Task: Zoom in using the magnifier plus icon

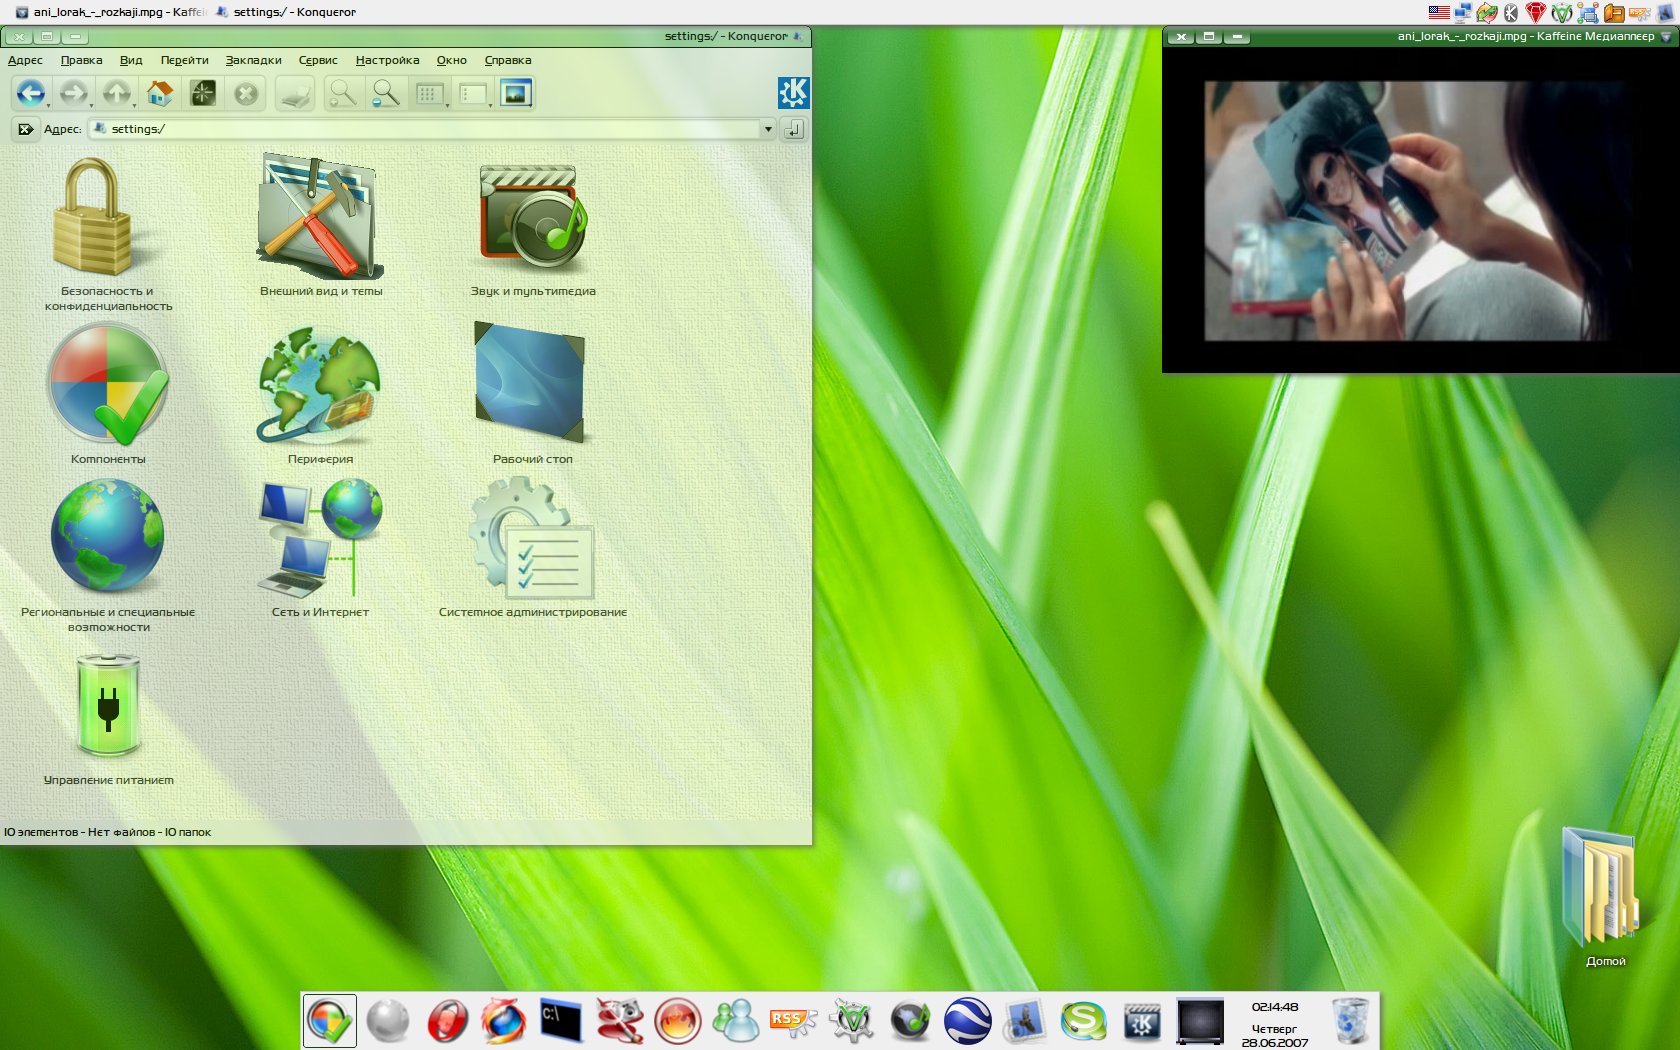Action: 342,93
